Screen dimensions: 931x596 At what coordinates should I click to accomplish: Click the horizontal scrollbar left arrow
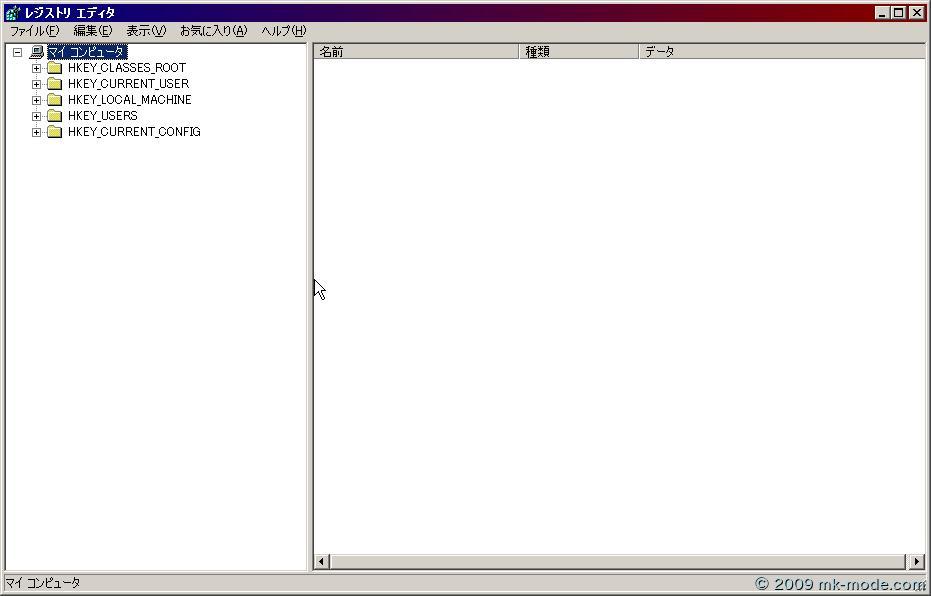tap(322, 562)
